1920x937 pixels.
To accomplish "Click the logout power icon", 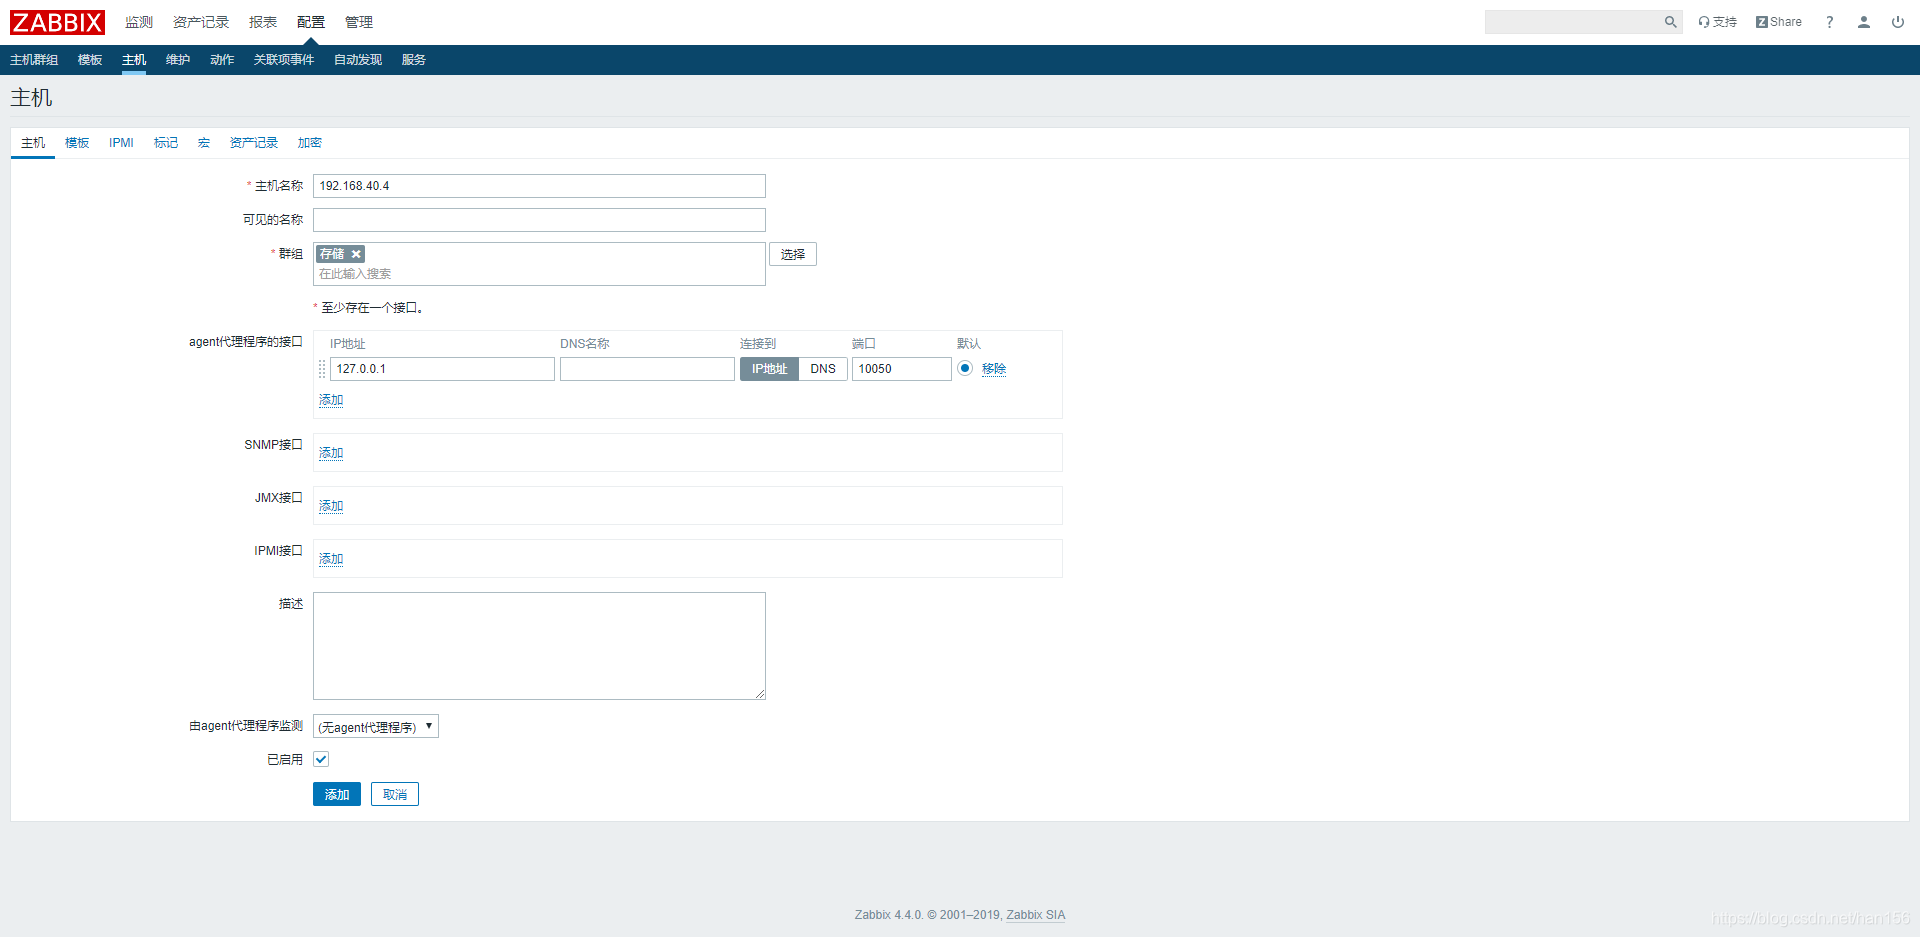I will click(x=1898, y=22).
